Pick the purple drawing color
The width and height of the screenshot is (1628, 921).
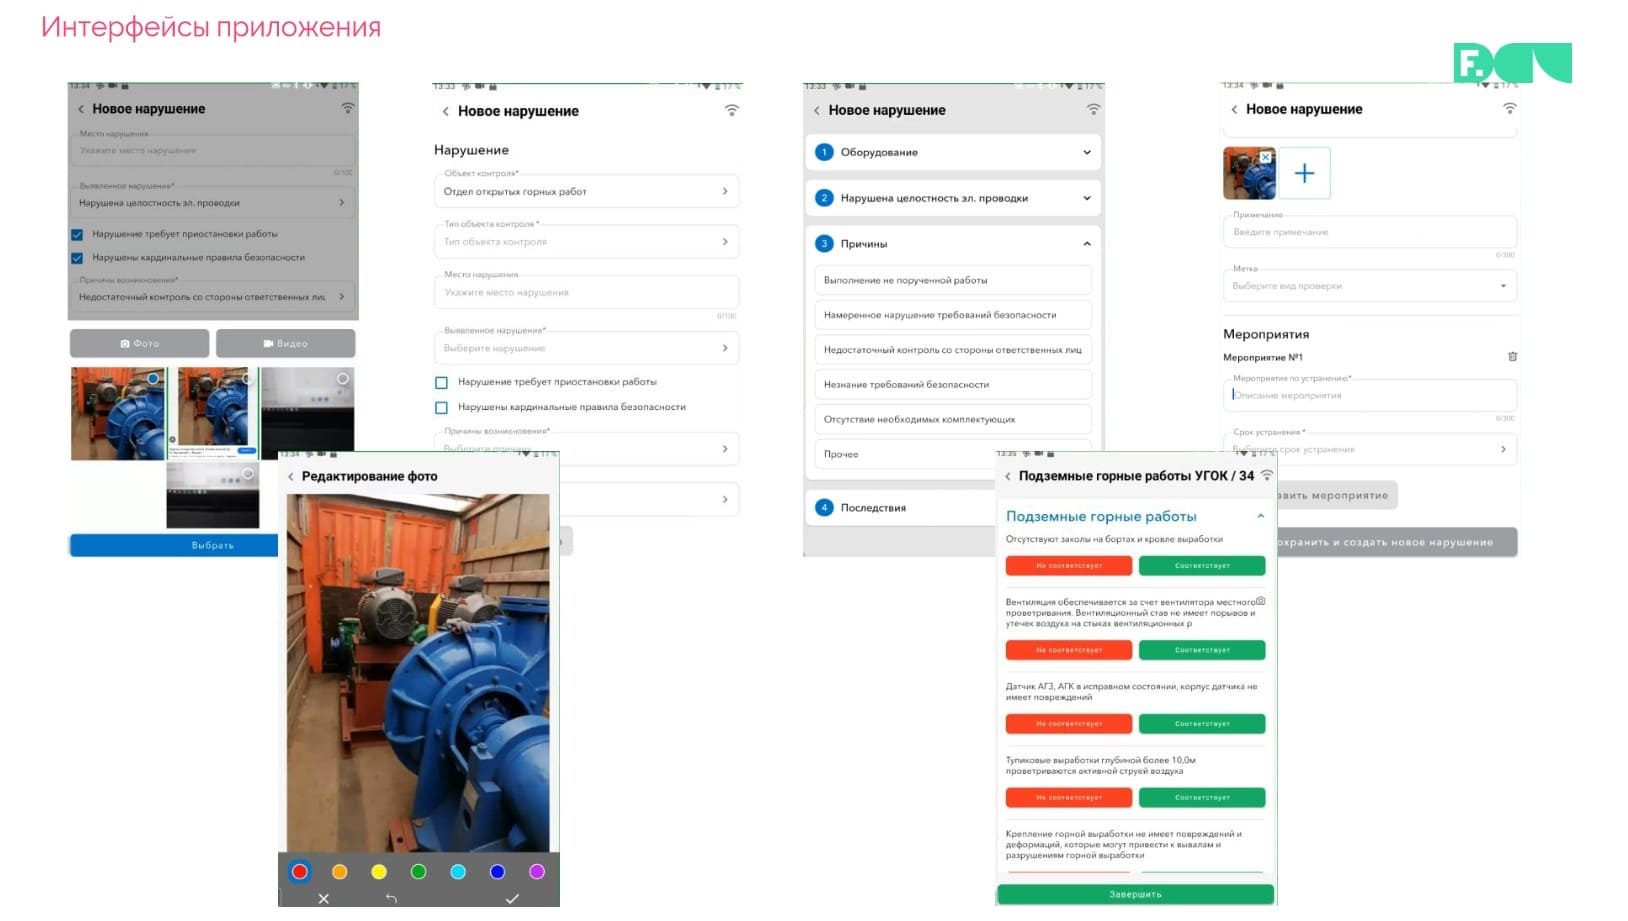point(537,872)
